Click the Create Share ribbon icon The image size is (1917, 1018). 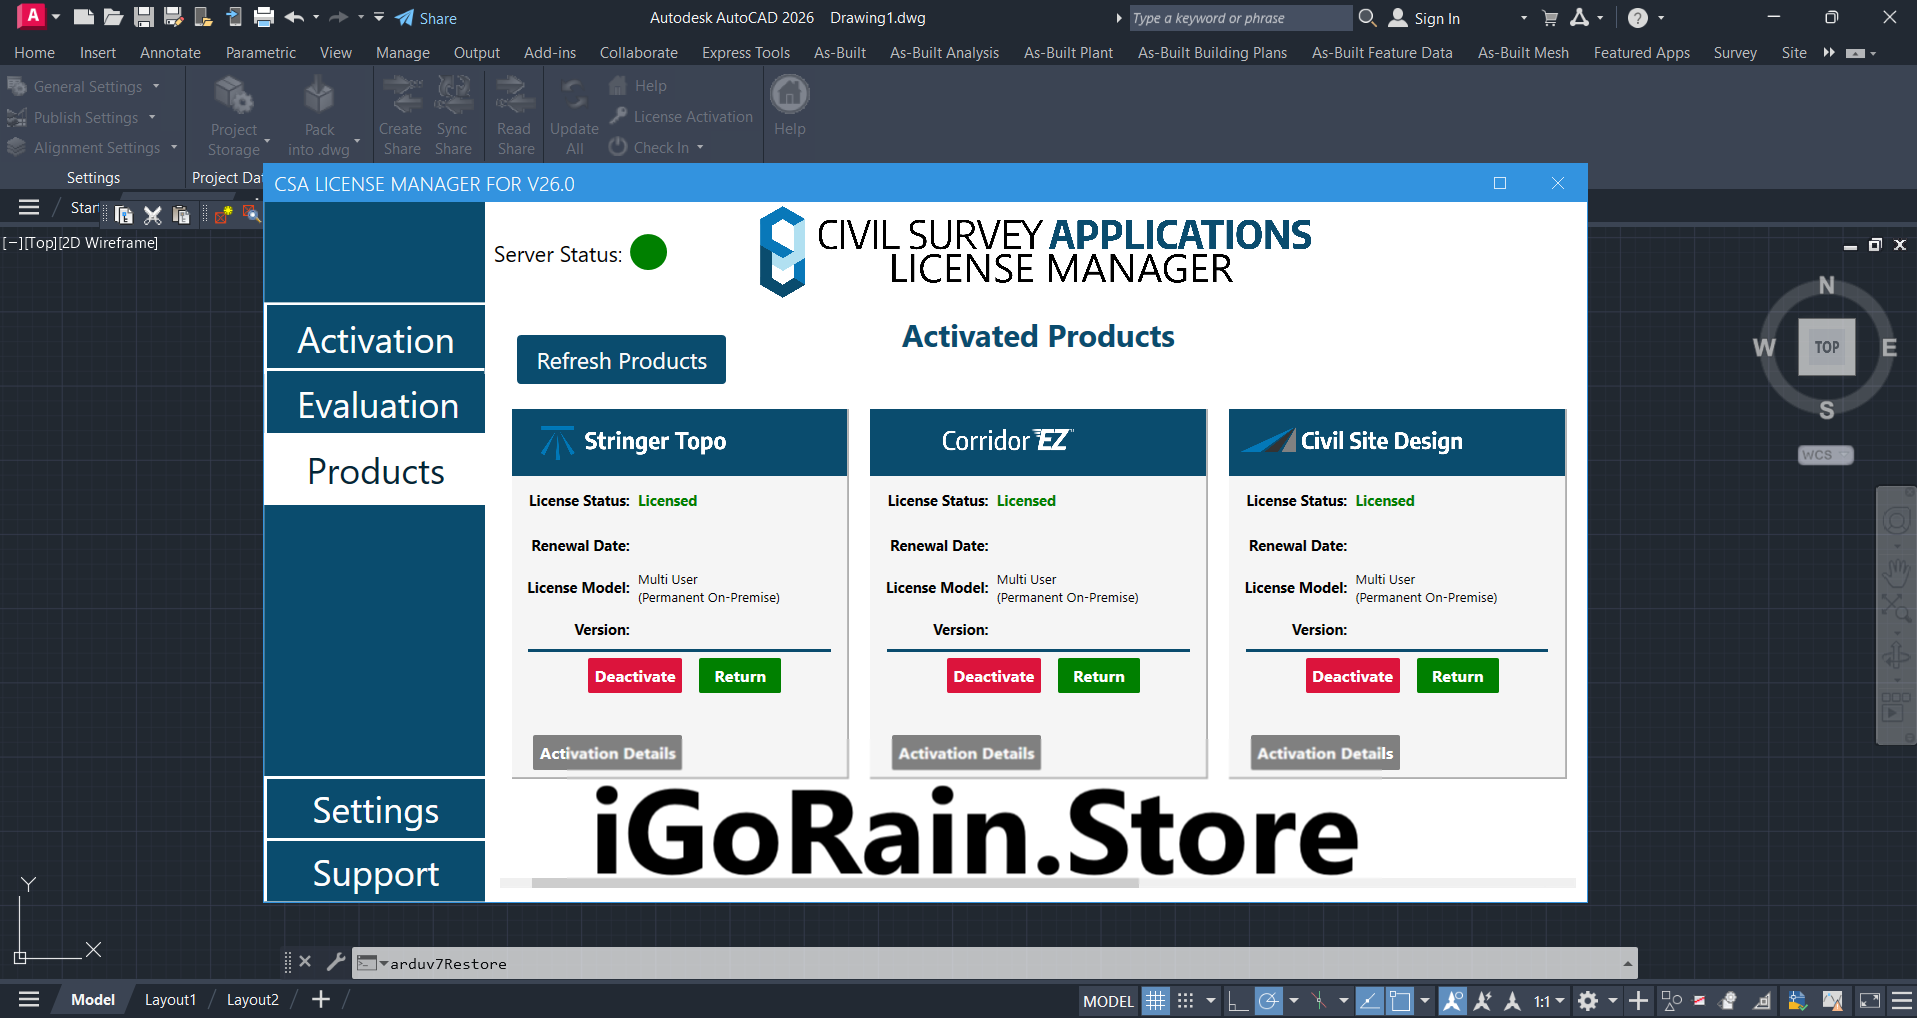(x=400, y=113)
